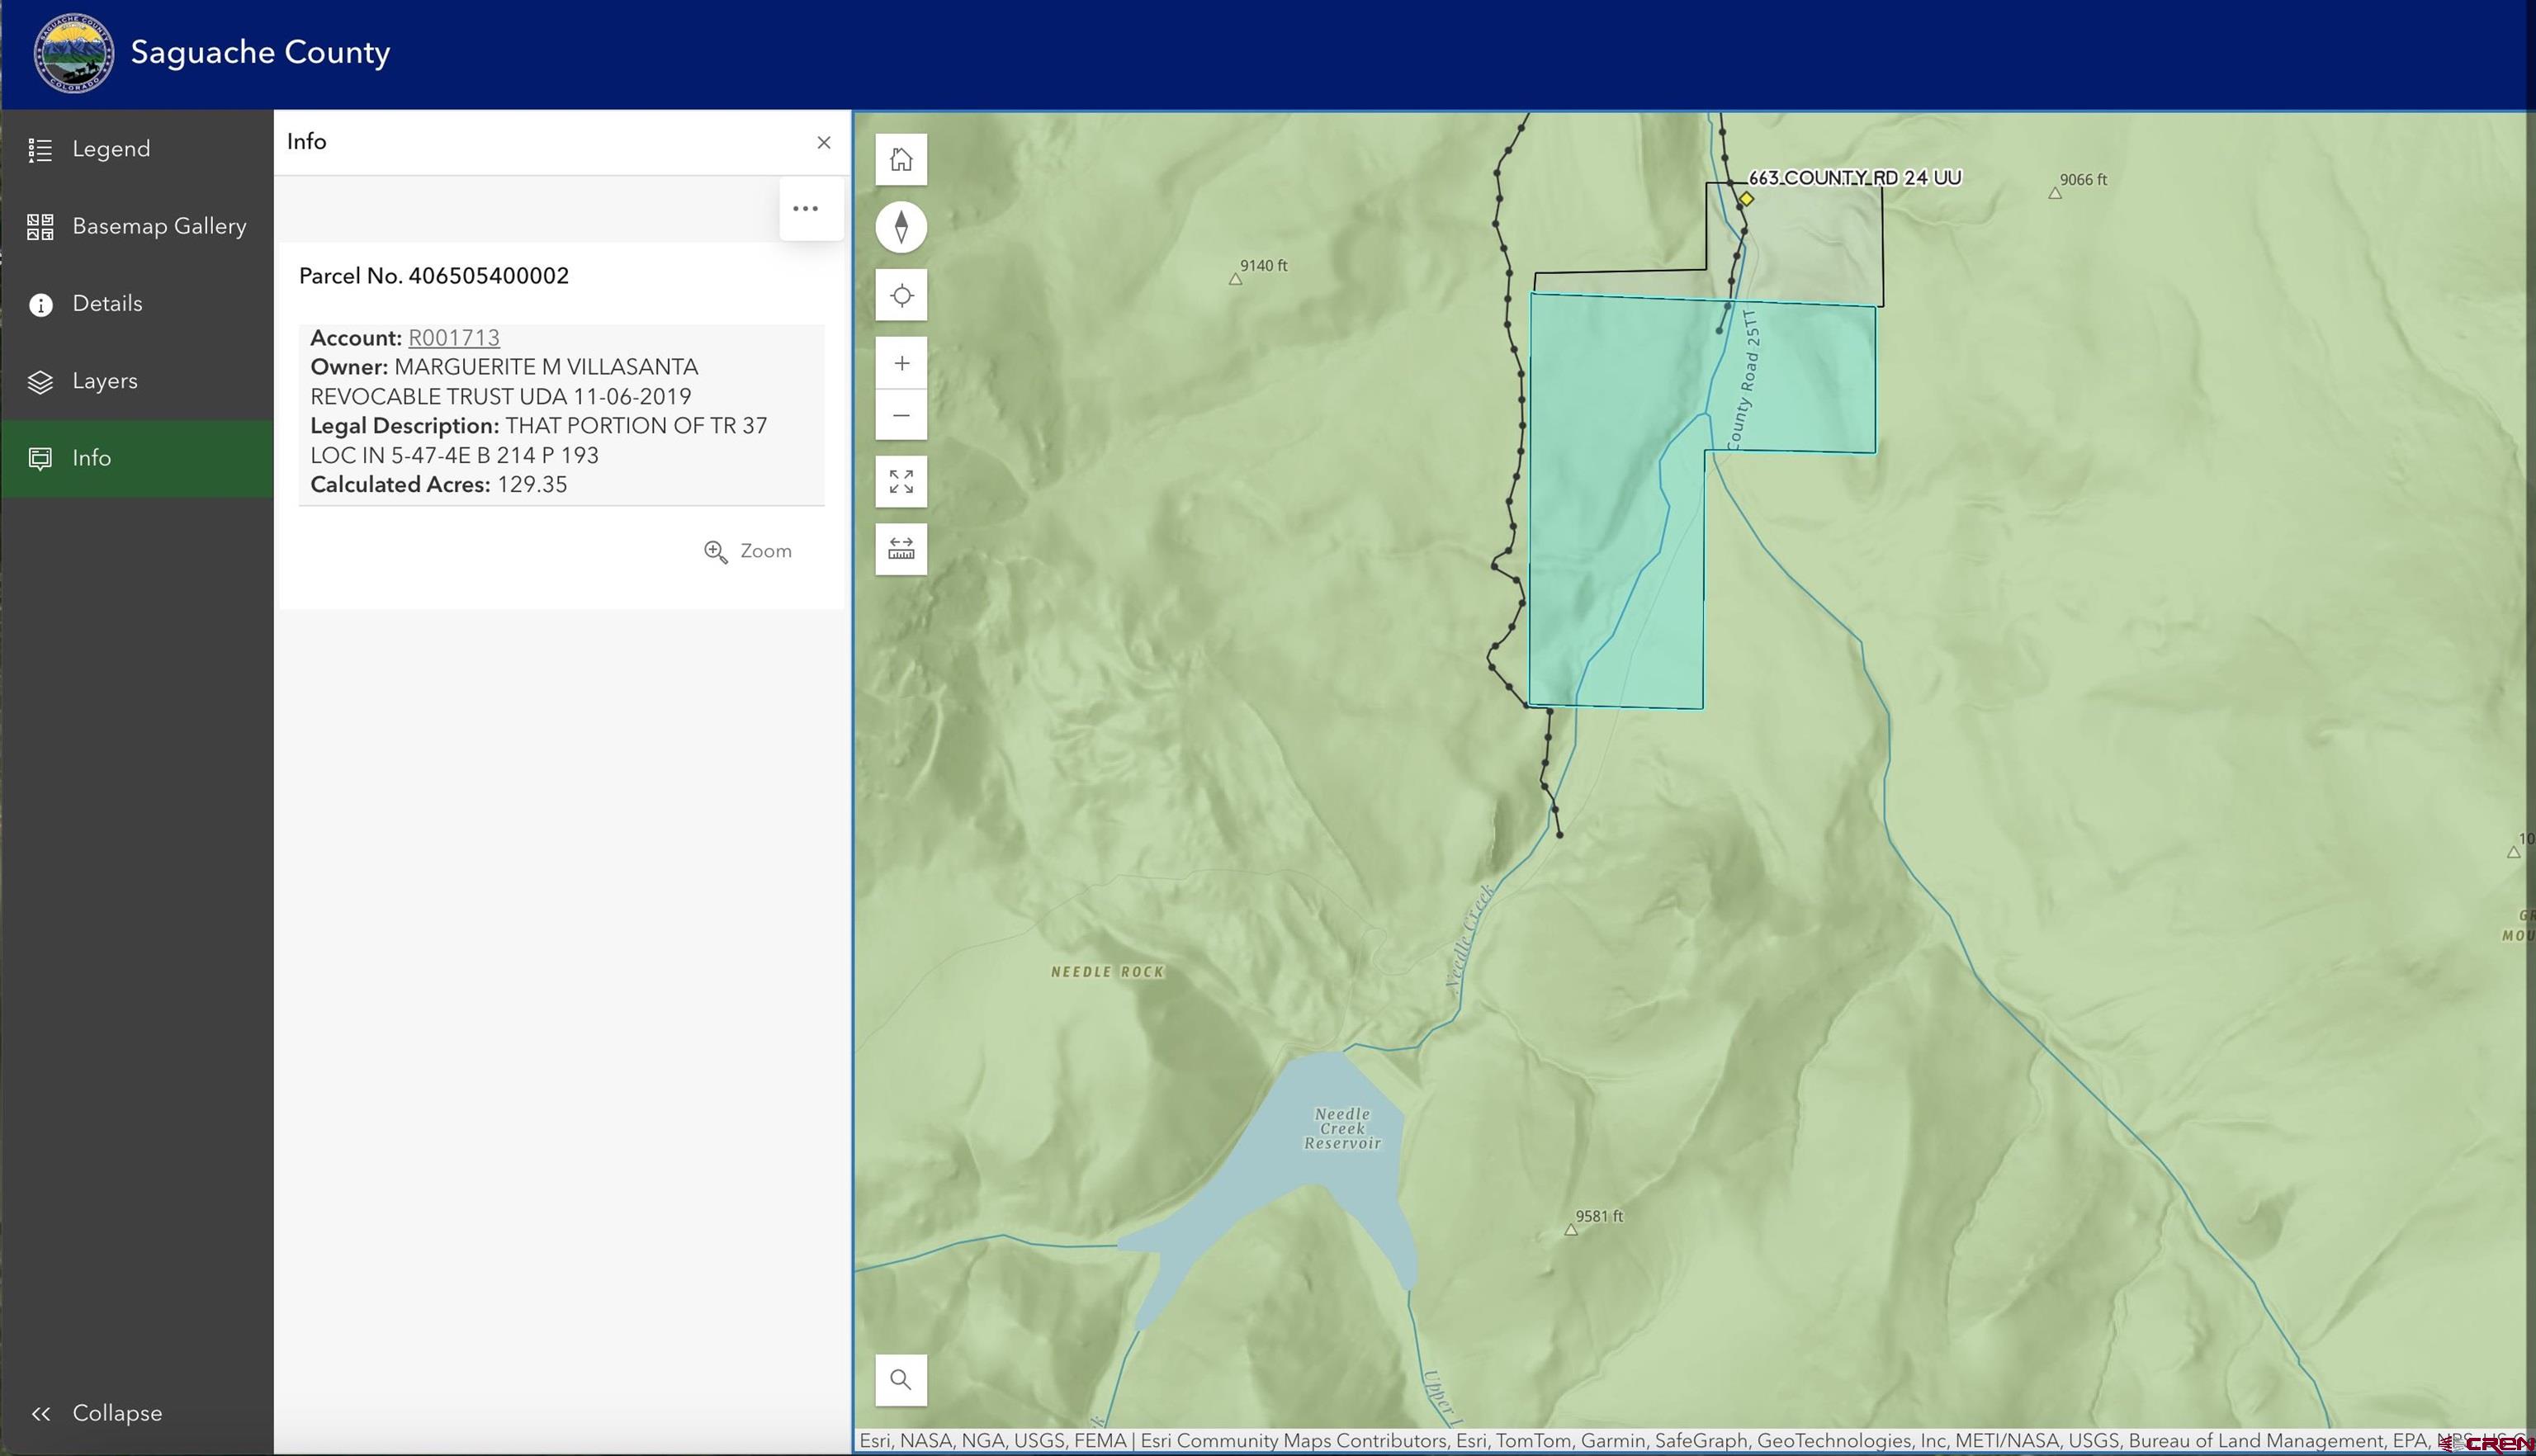Open the Basemap Gallery panel
Viewport: 2536px width, 1456px height.
[x=159, y=226]
